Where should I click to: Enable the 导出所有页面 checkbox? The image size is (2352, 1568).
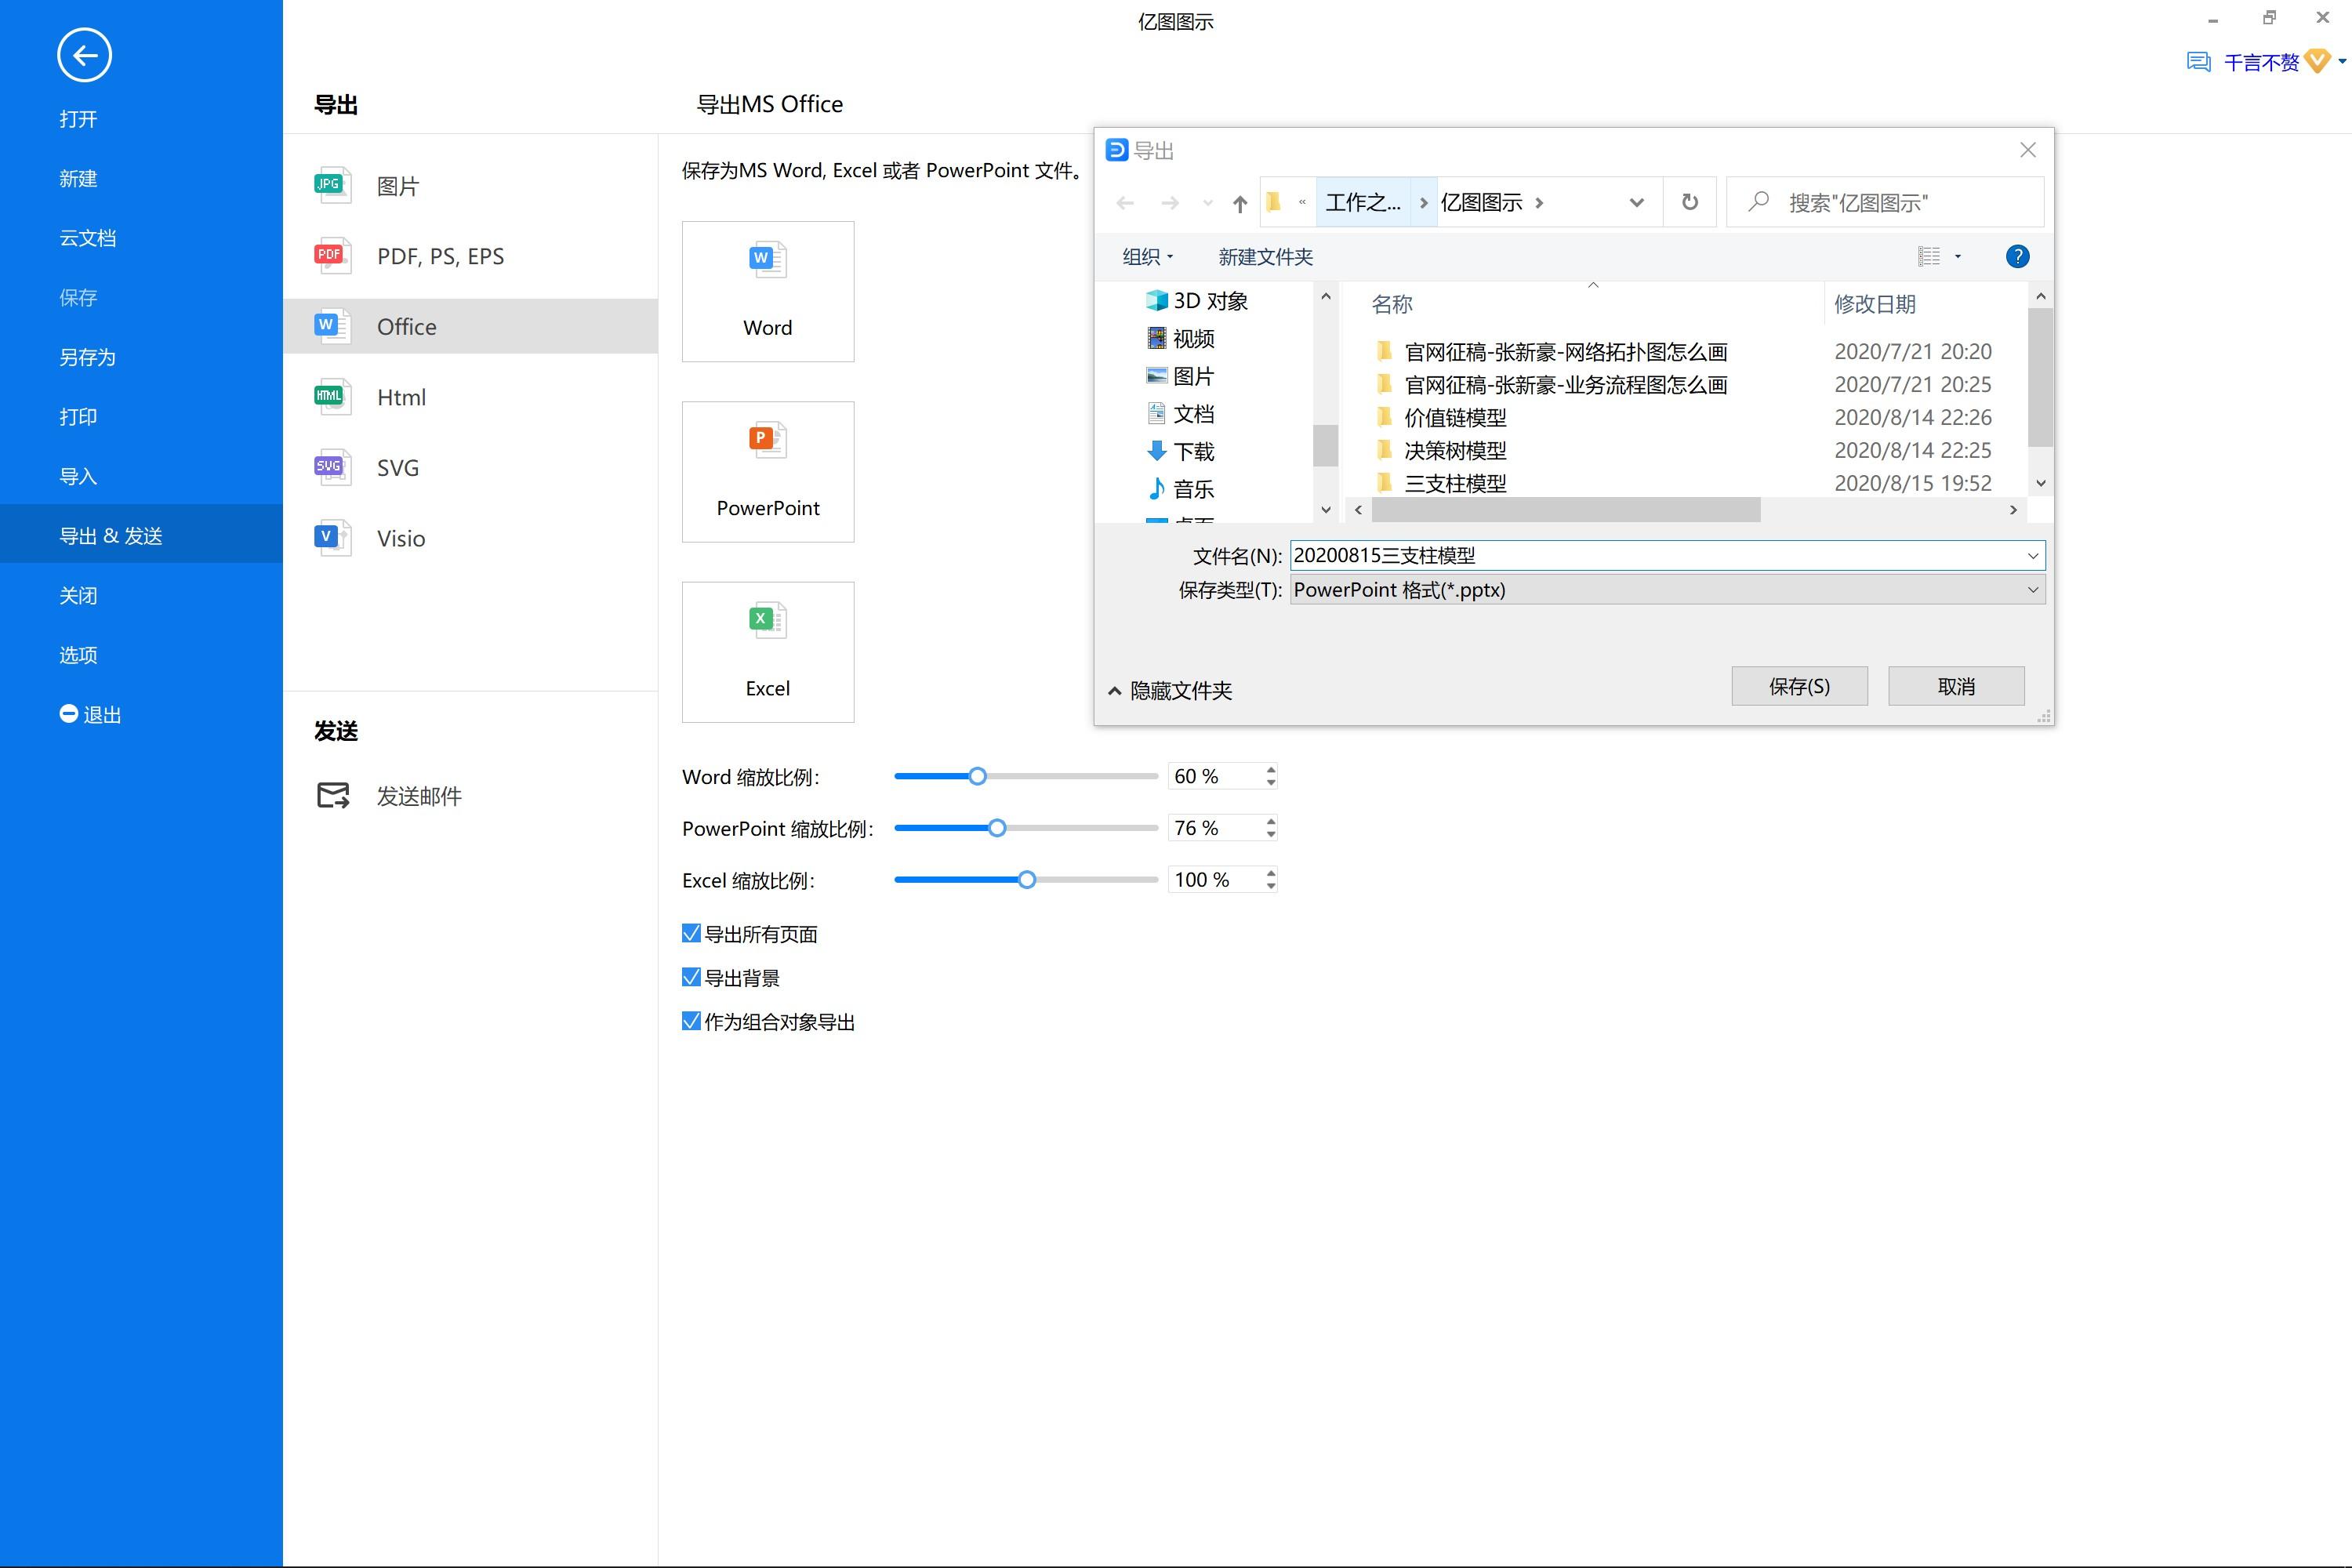click(x=689, y=933)
